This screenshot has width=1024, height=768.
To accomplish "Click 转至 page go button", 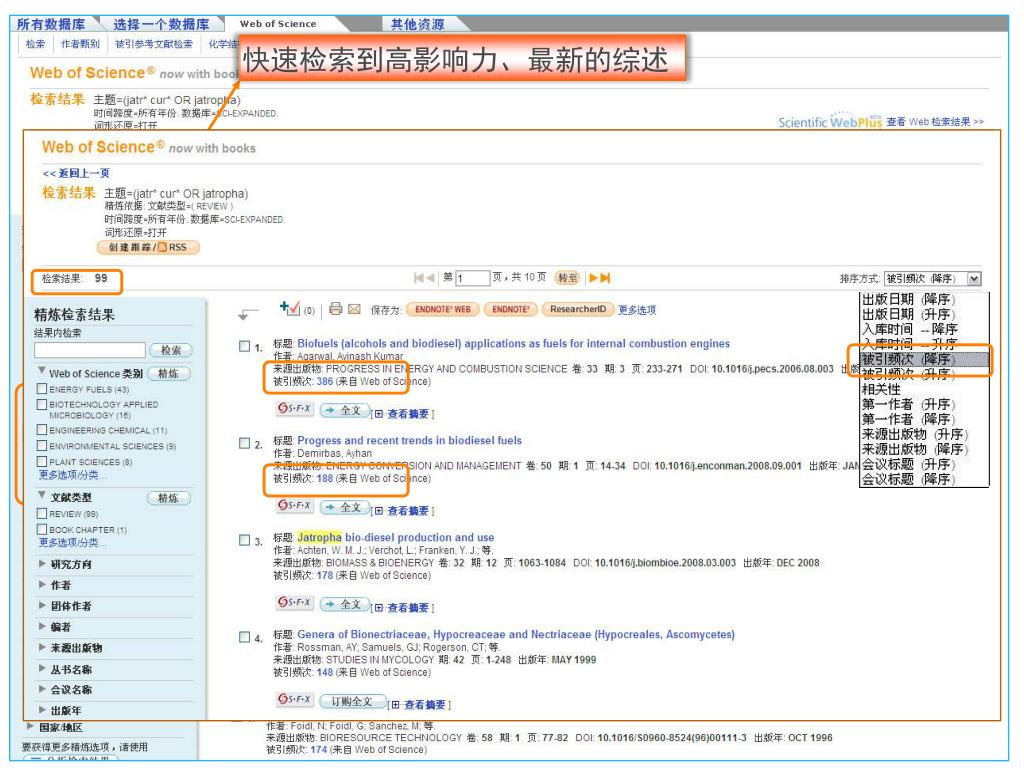I will click(567, 278).
